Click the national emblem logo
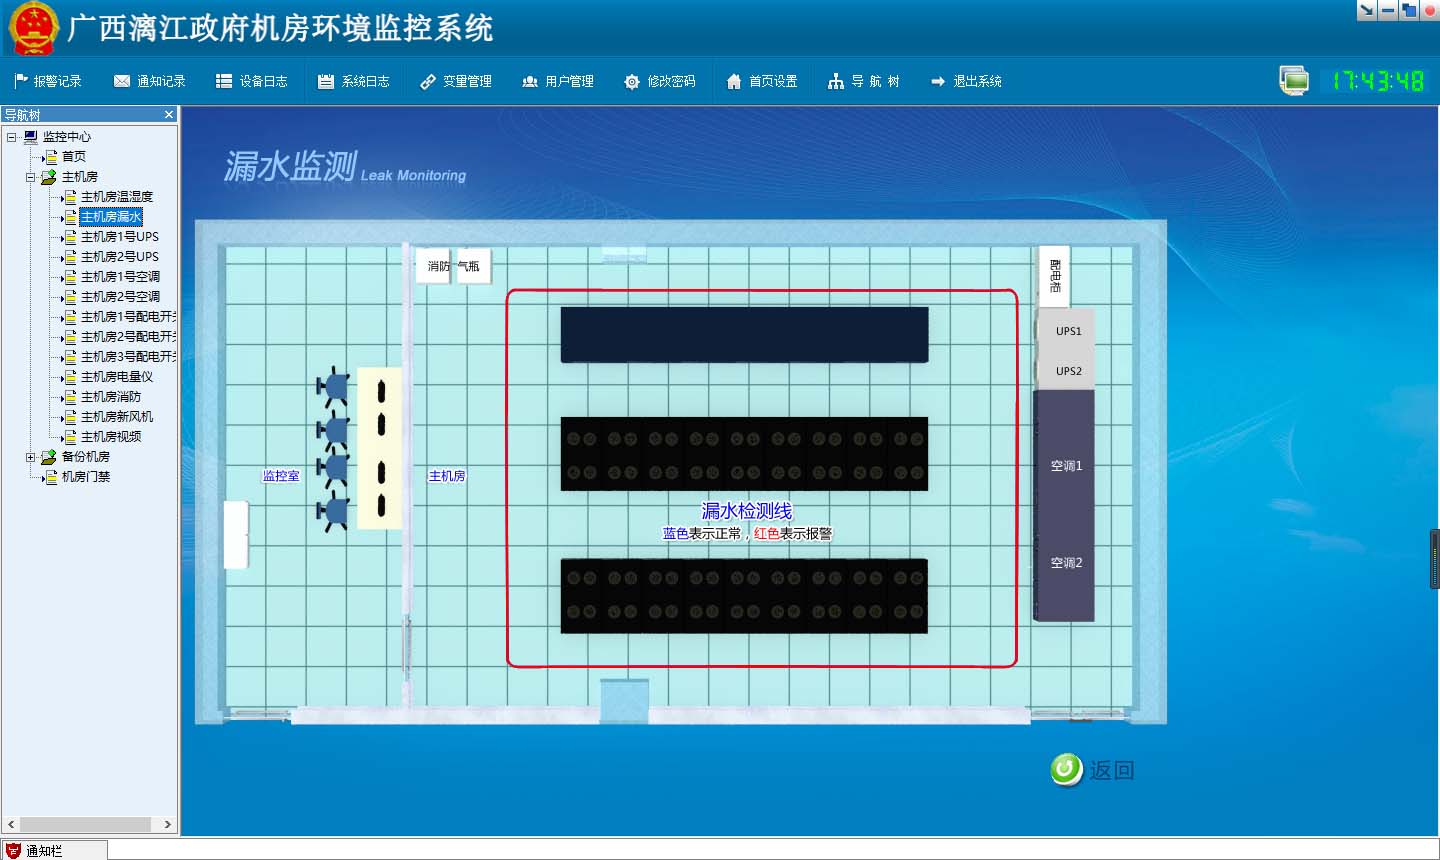 (33, 28)
